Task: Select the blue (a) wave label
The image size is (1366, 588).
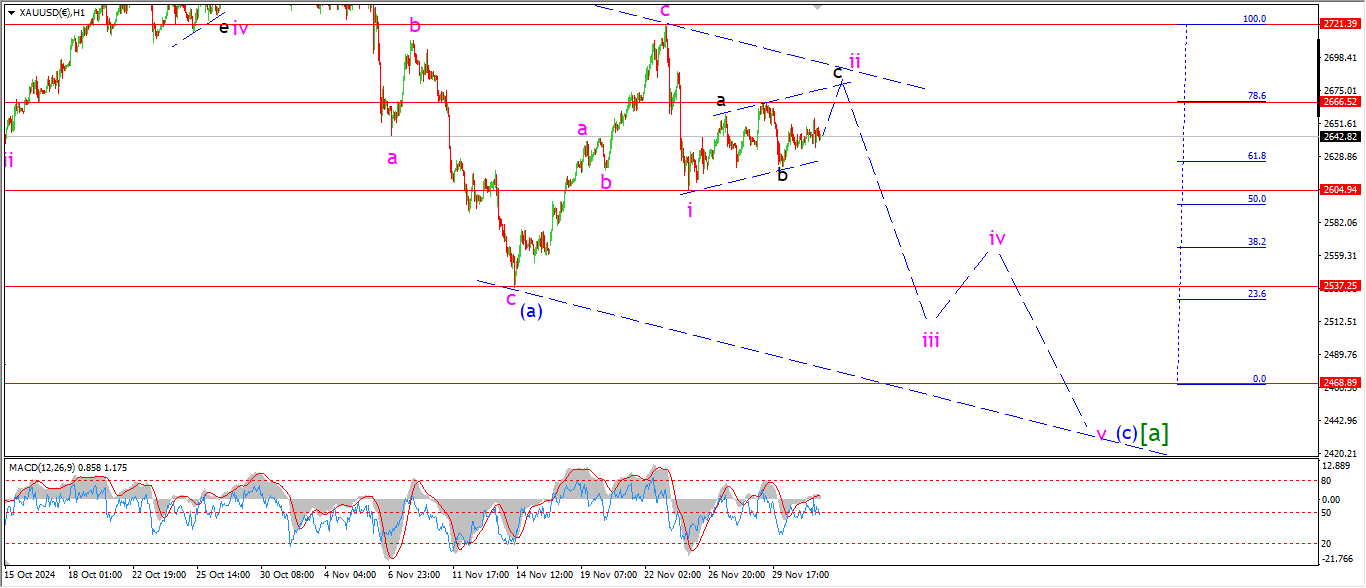Action: pos(532,311)
